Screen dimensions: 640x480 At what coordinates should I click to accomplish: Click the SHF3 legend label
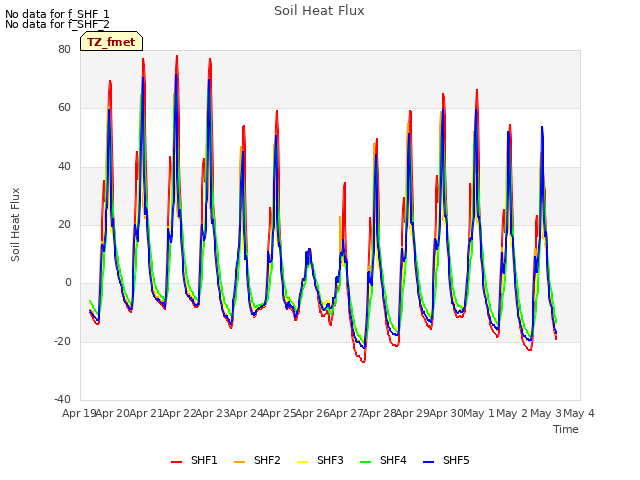pos(330,460)
